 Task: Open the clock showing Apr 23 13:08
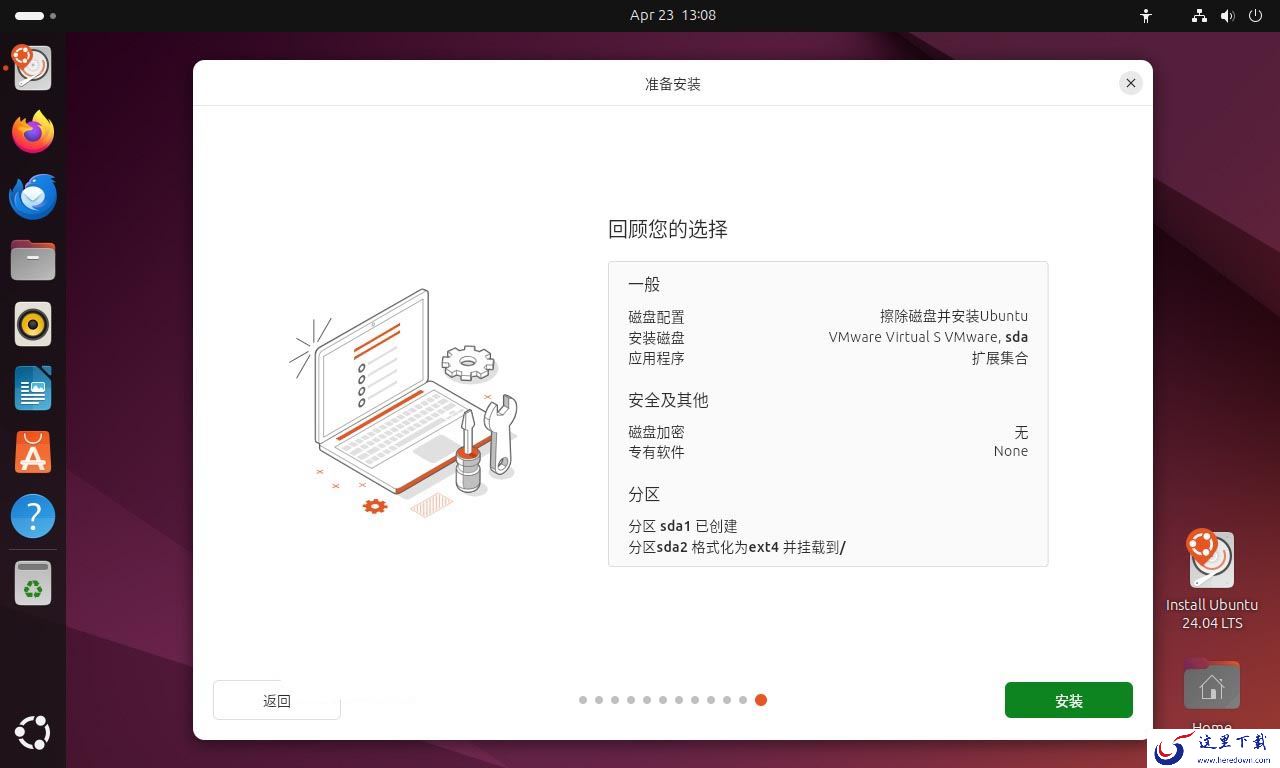coord(673,15)
